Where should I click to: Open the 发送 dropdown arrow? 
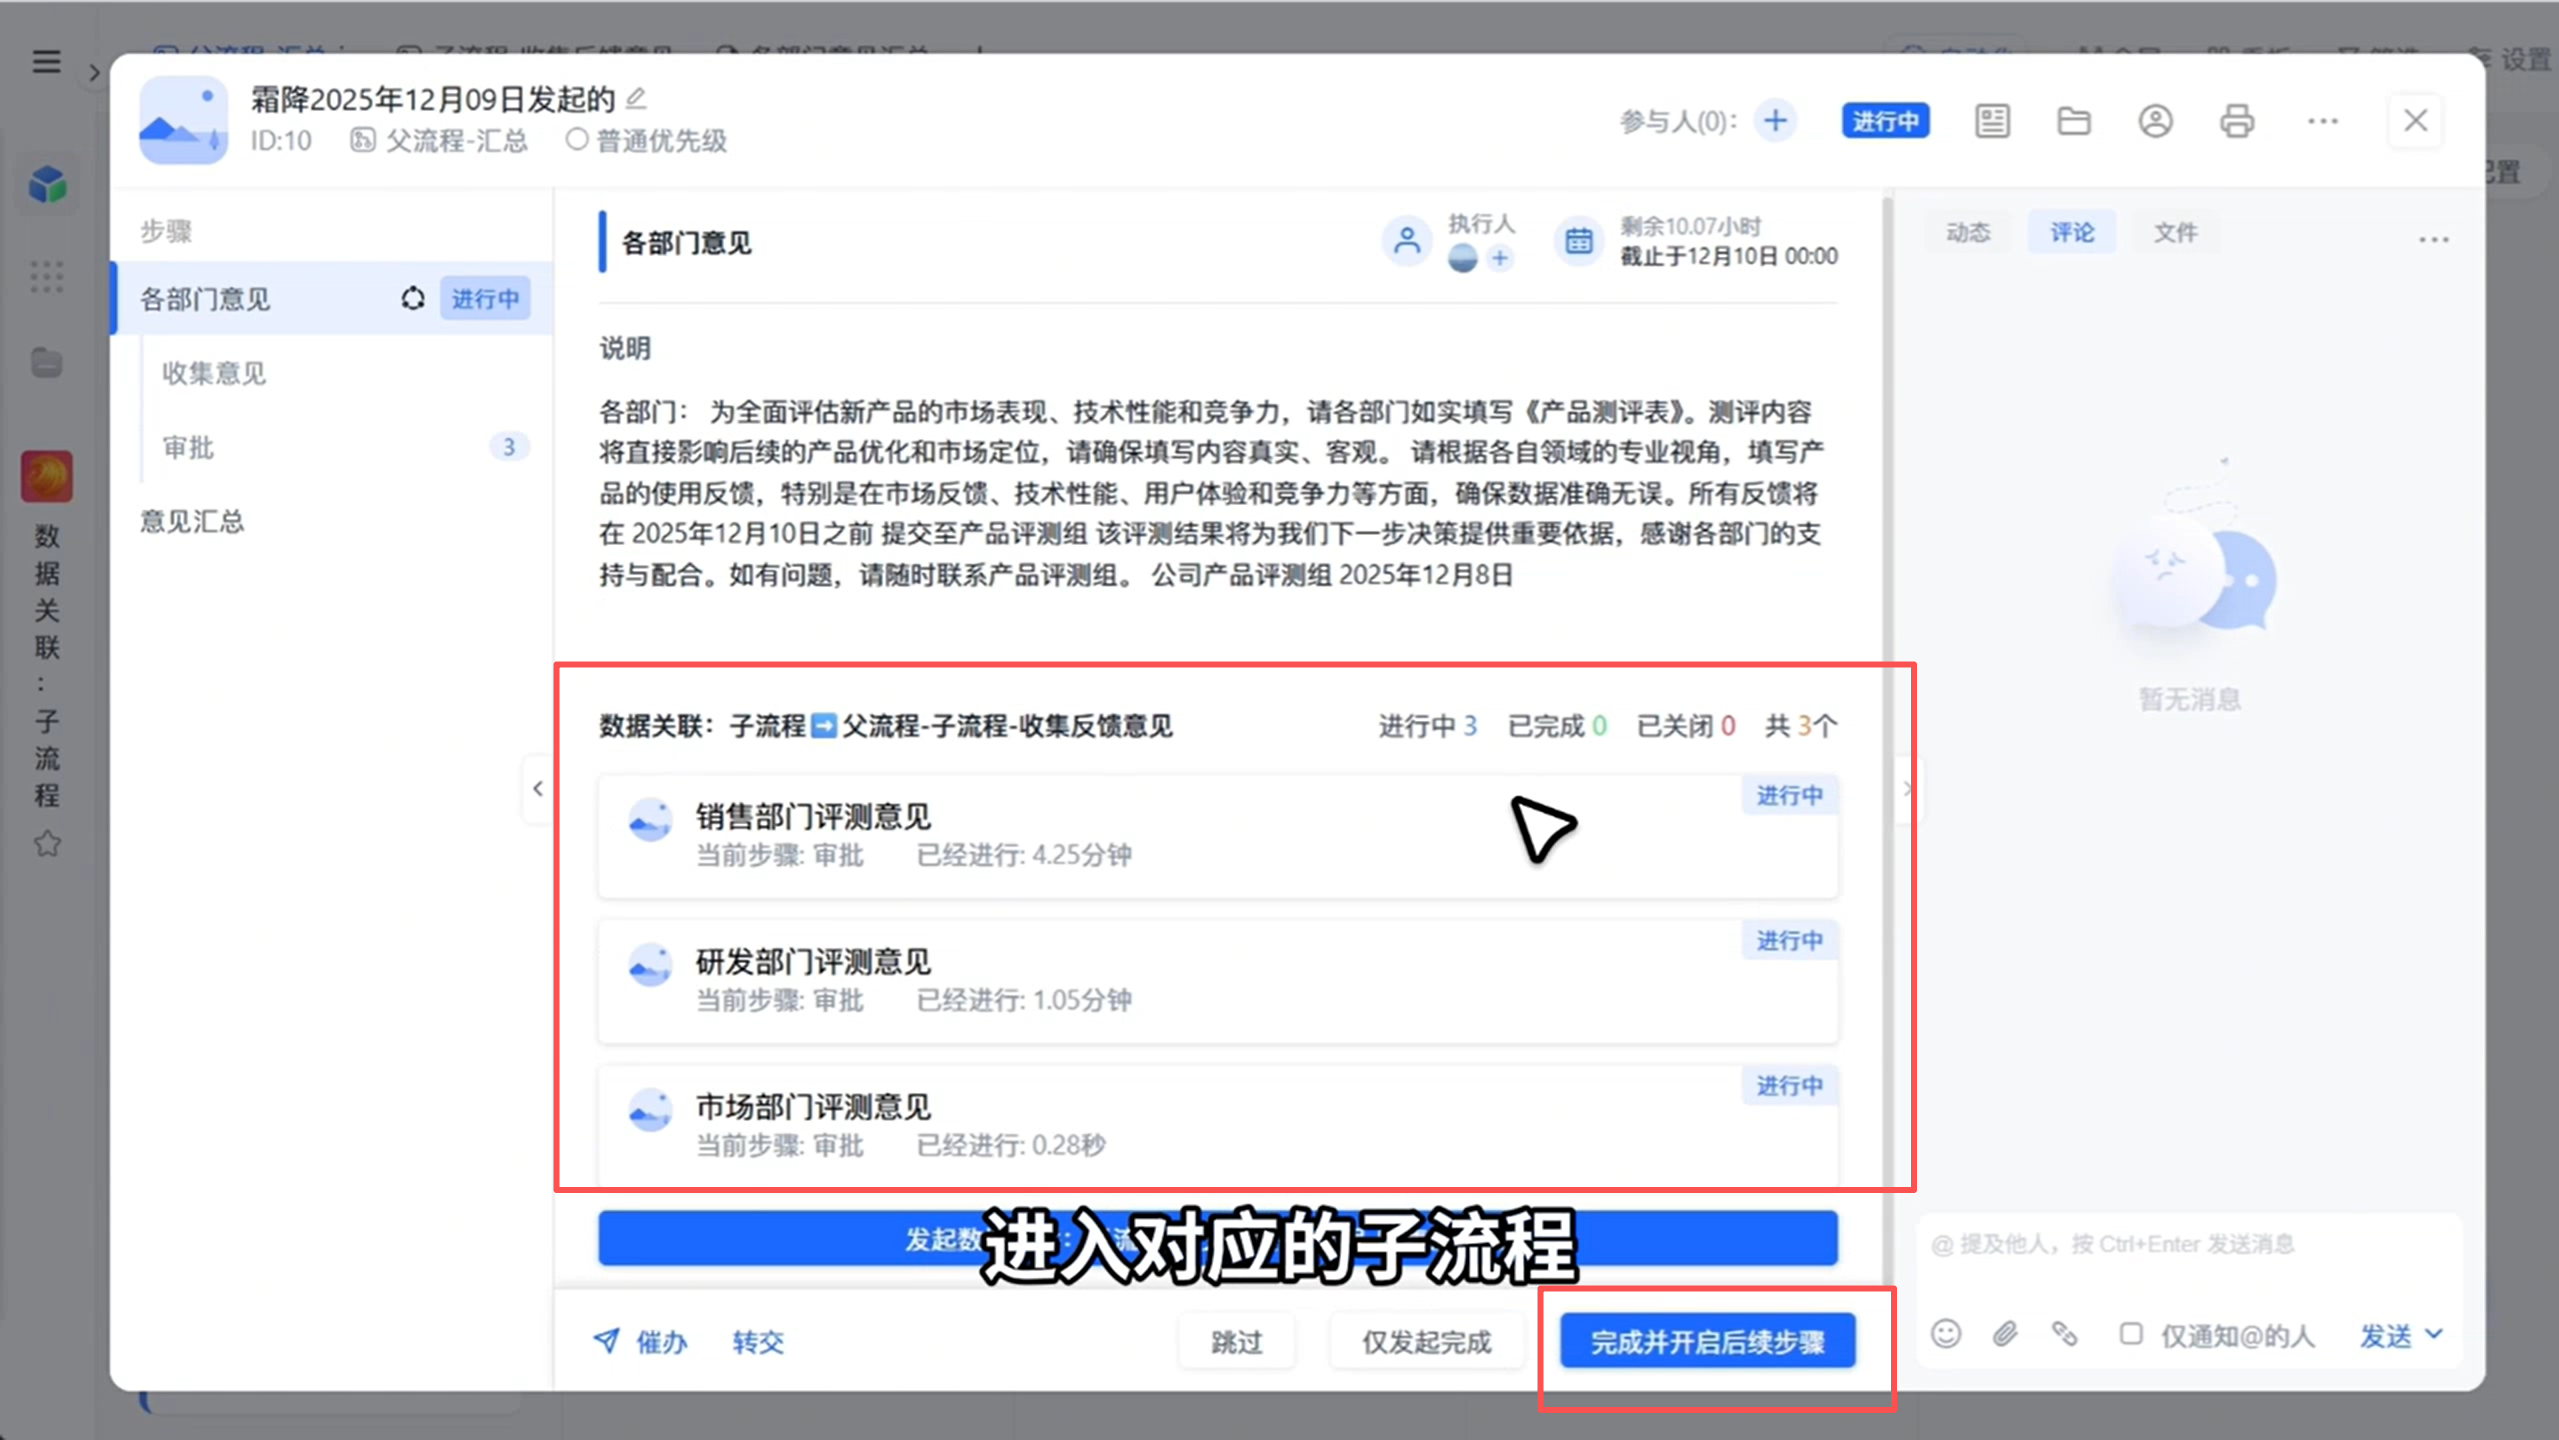click(2434, 1334)
